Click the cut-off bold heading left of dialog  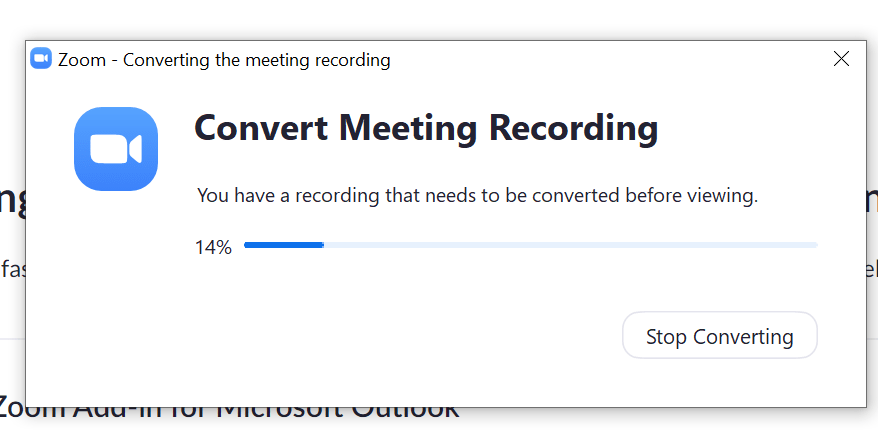click(12, 200)
